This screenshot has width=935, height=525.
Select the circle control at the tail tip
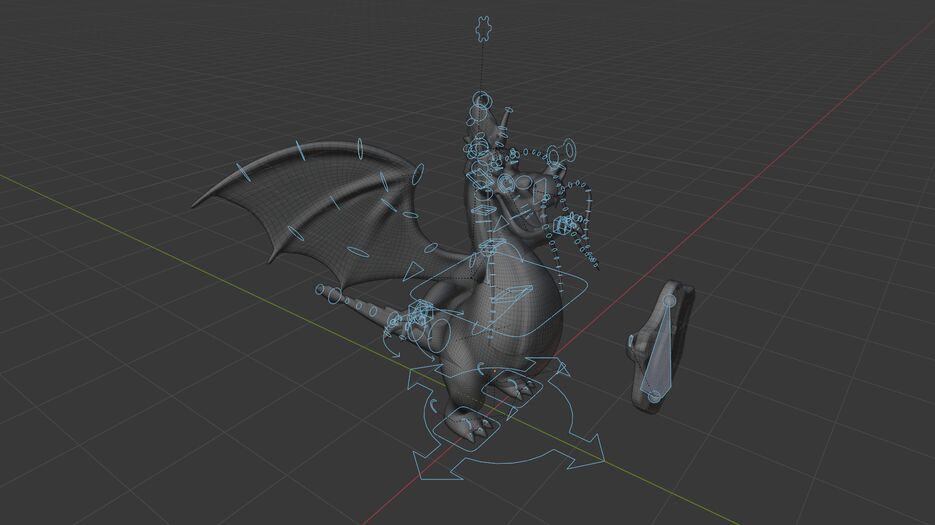pos(320,290)
